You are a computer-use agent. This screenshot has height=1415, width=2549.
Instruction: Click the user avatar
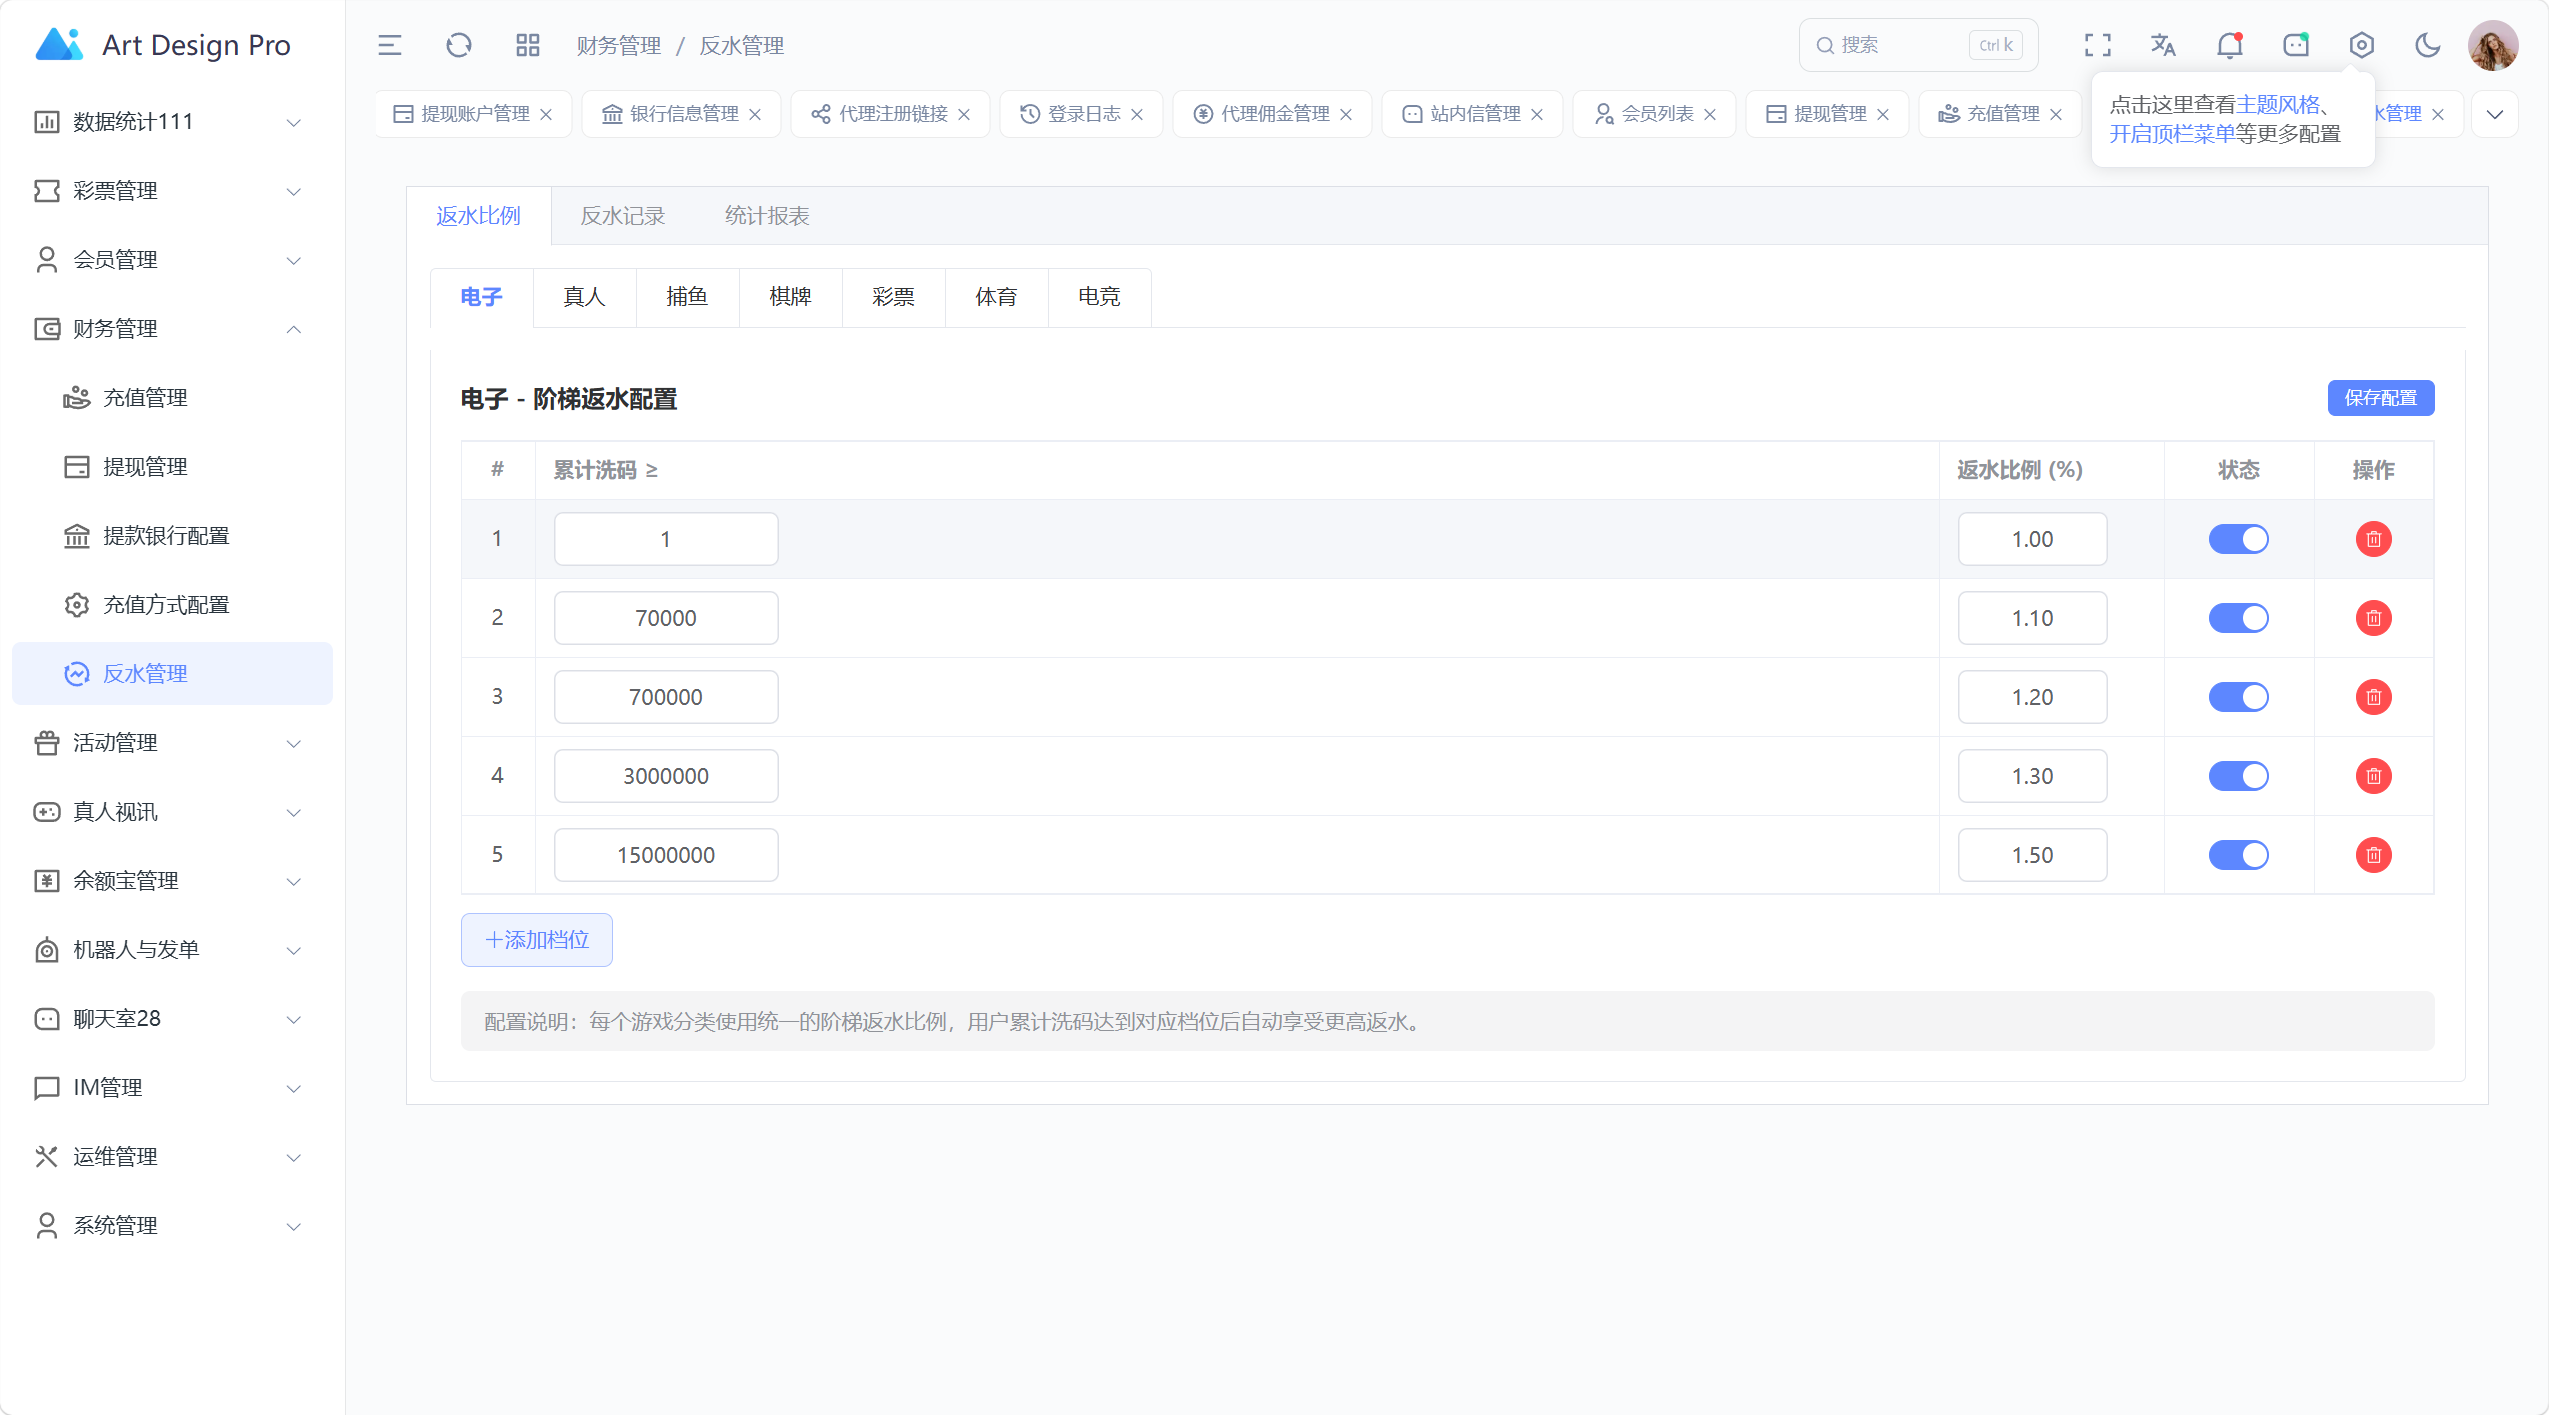tap(2492, 45)
